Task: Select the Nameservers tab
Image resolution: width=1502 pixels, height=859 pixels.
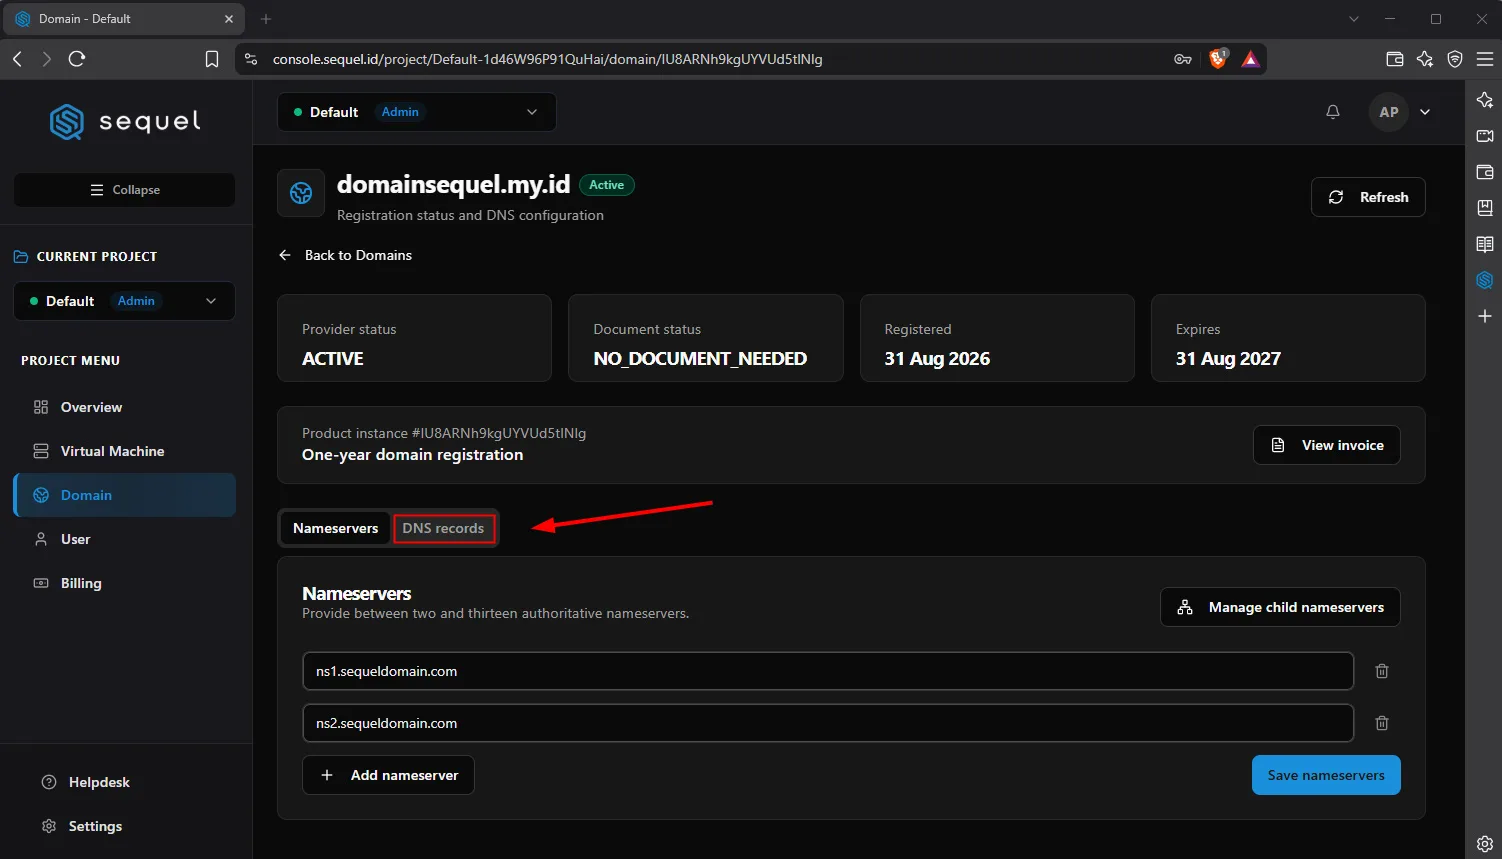Action: point(336,528)
